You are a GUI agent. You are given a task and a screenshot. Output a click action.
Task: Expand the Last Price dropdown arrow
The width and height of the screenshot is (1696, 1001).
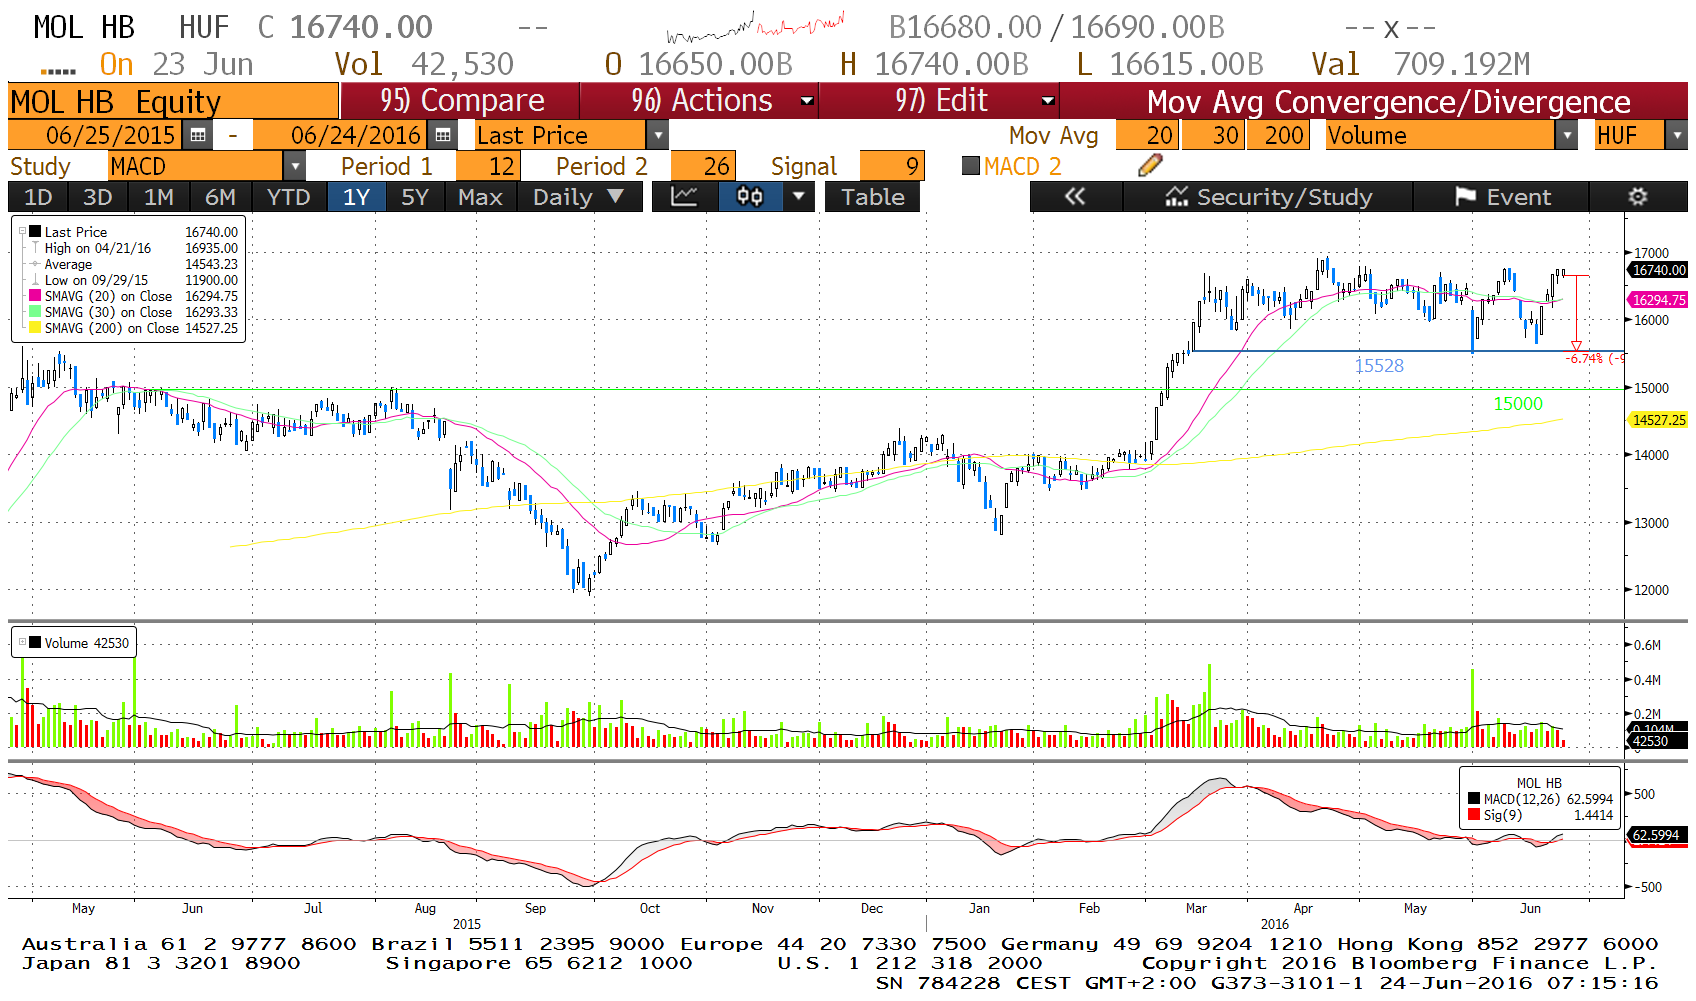pos(657,135)
